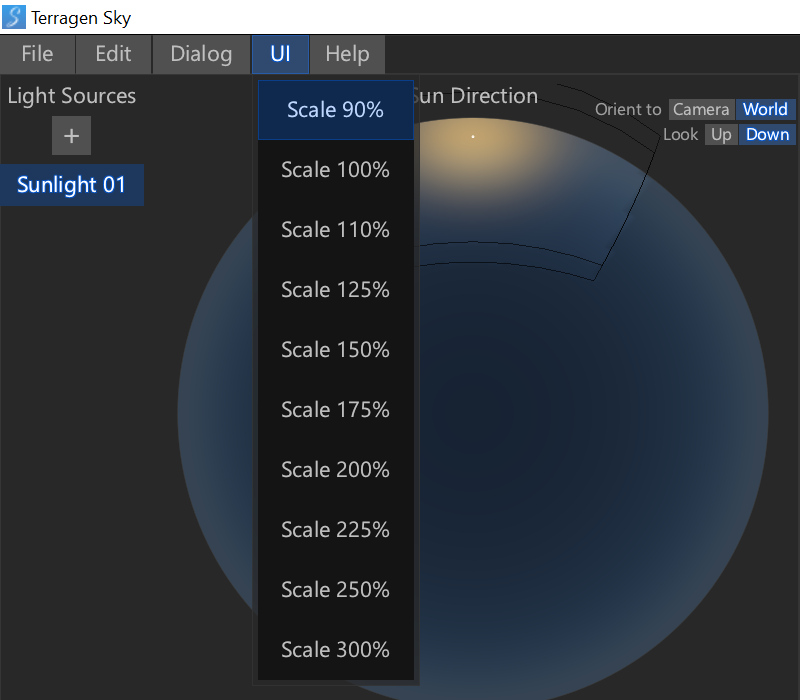Click the plus icon to add light source

71,136
